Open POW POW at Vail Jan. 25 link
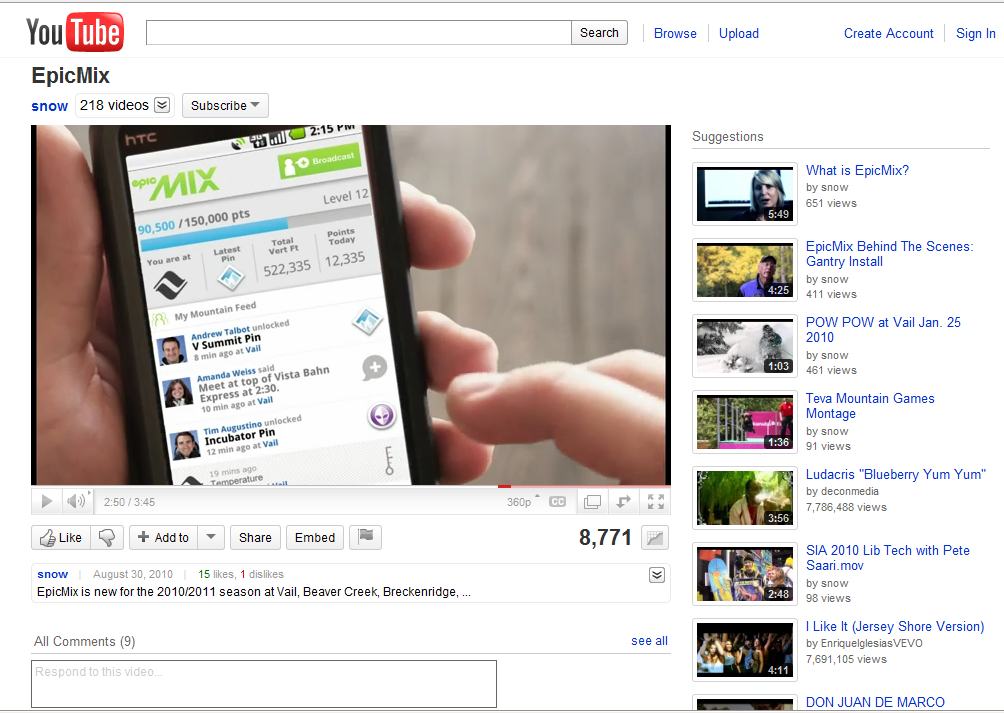 click(x=883, y=330)
